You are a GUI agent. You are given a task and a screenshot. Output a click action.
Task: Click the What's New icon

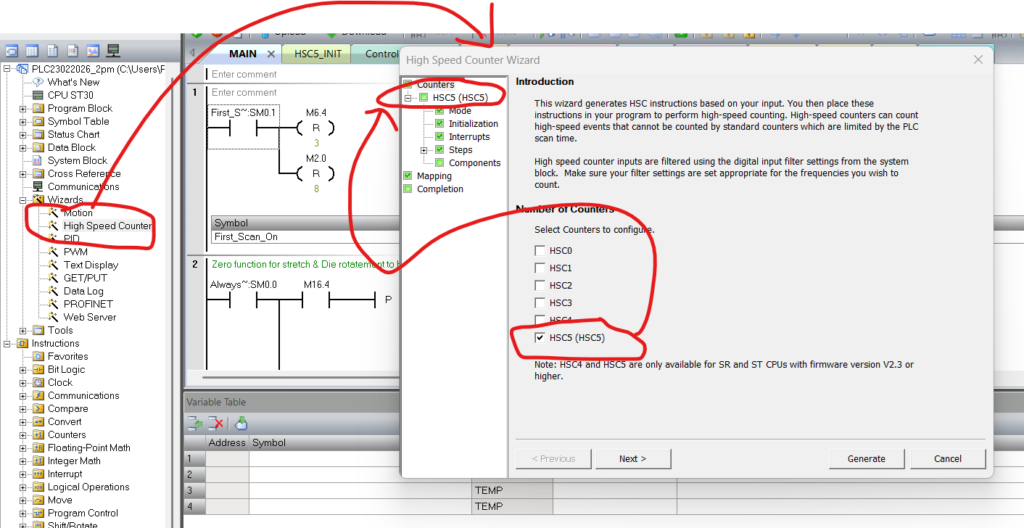click(38, 82)
